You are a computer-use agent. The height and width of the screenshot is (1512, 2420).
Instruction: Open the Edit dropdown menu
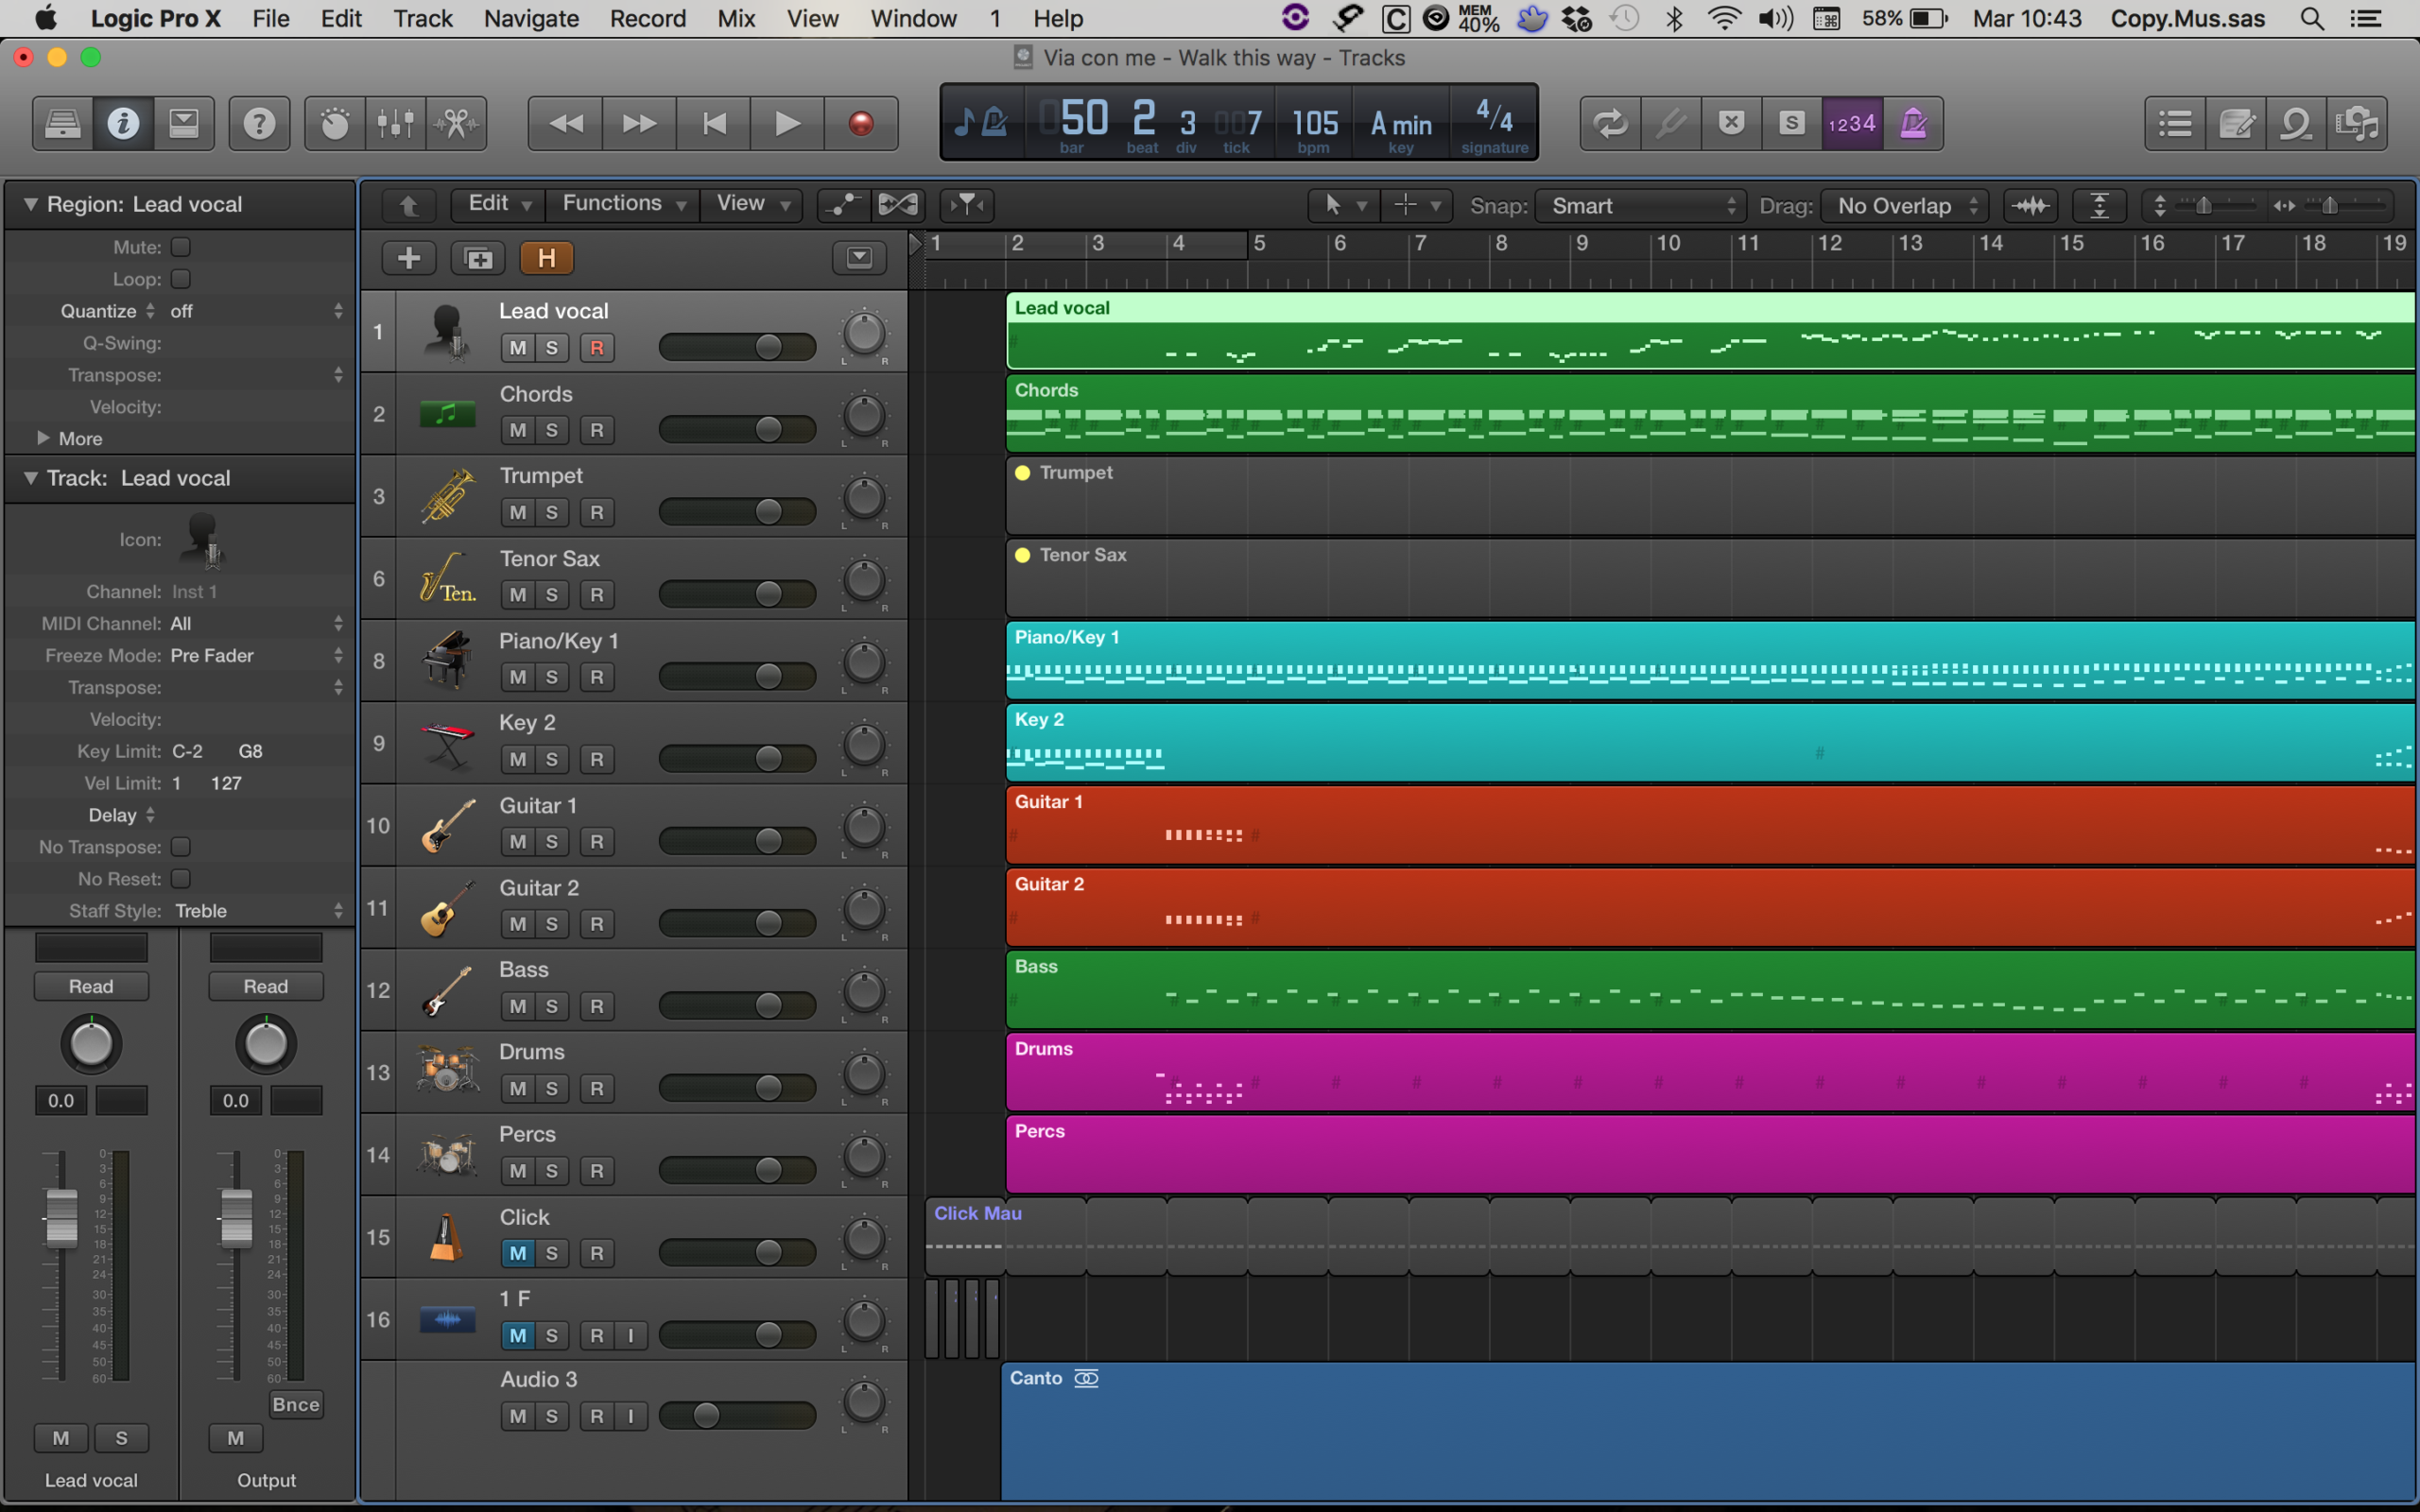498,203
